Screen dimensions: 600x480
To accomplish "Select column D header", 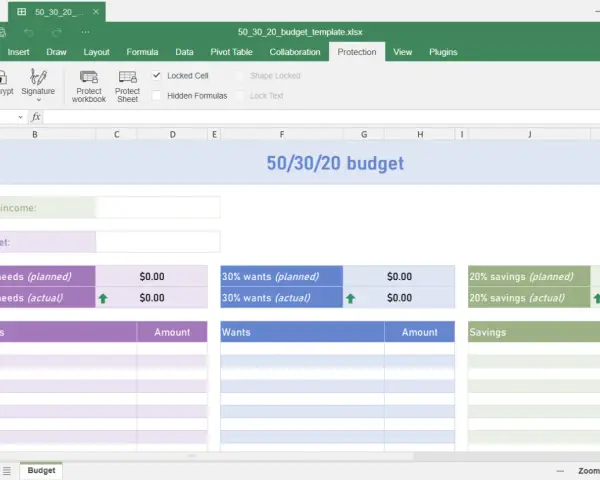I will 173,134.
